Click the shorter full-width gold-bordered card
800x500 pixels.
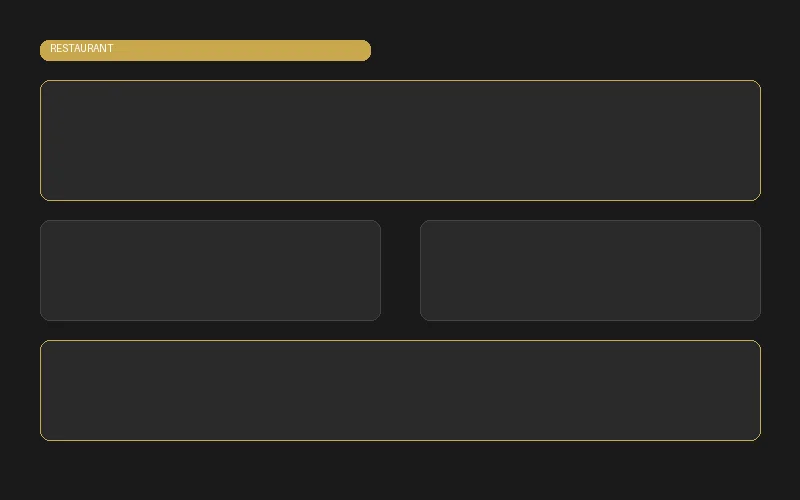click(x=401, y=390)
